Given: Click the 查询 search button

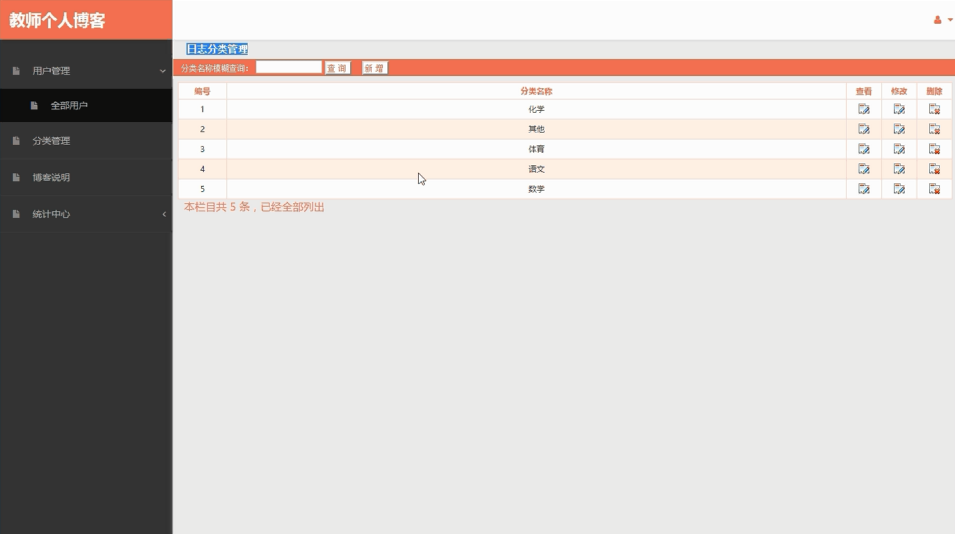Looking at the screenshot, I should [337, 68].
